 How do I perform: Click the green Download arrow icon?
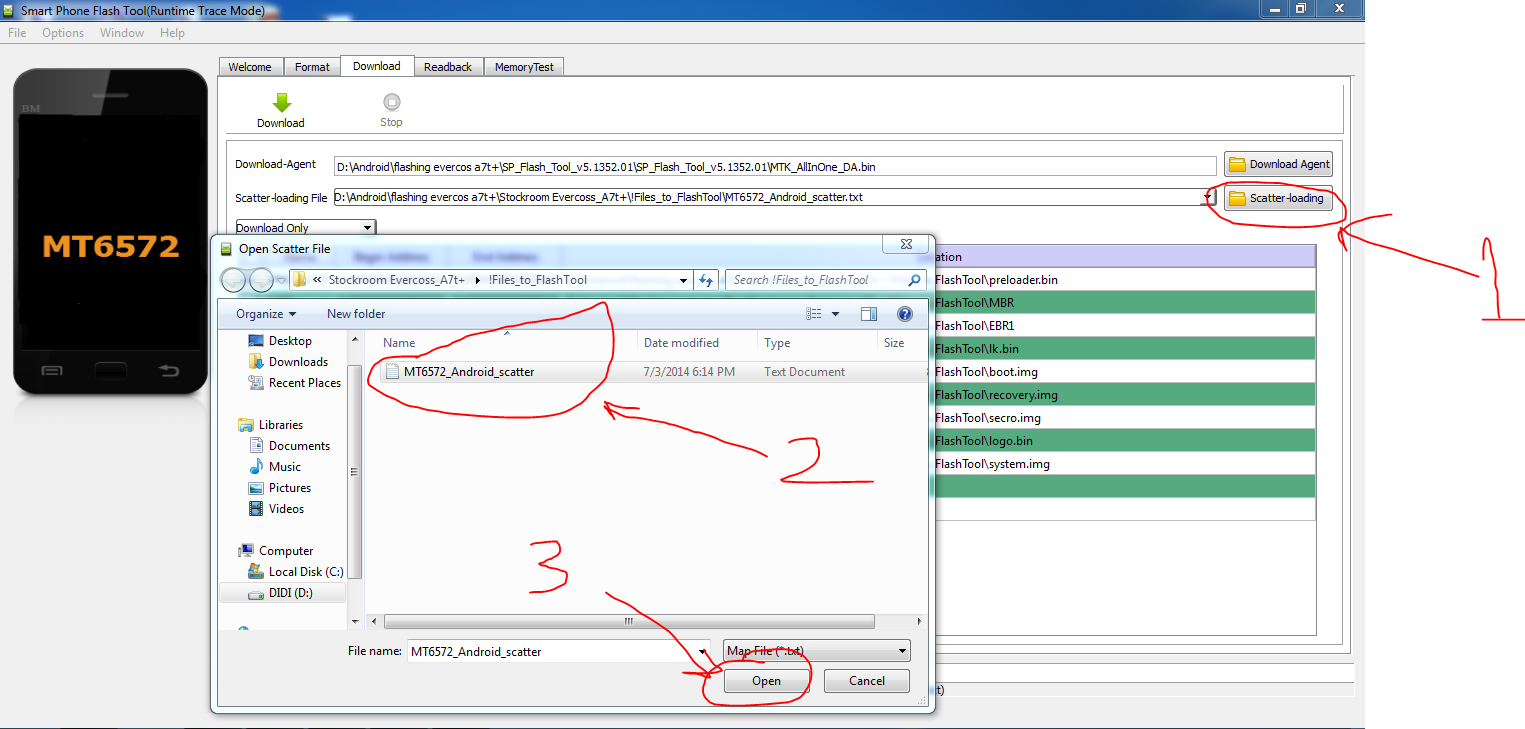[282, 102]
